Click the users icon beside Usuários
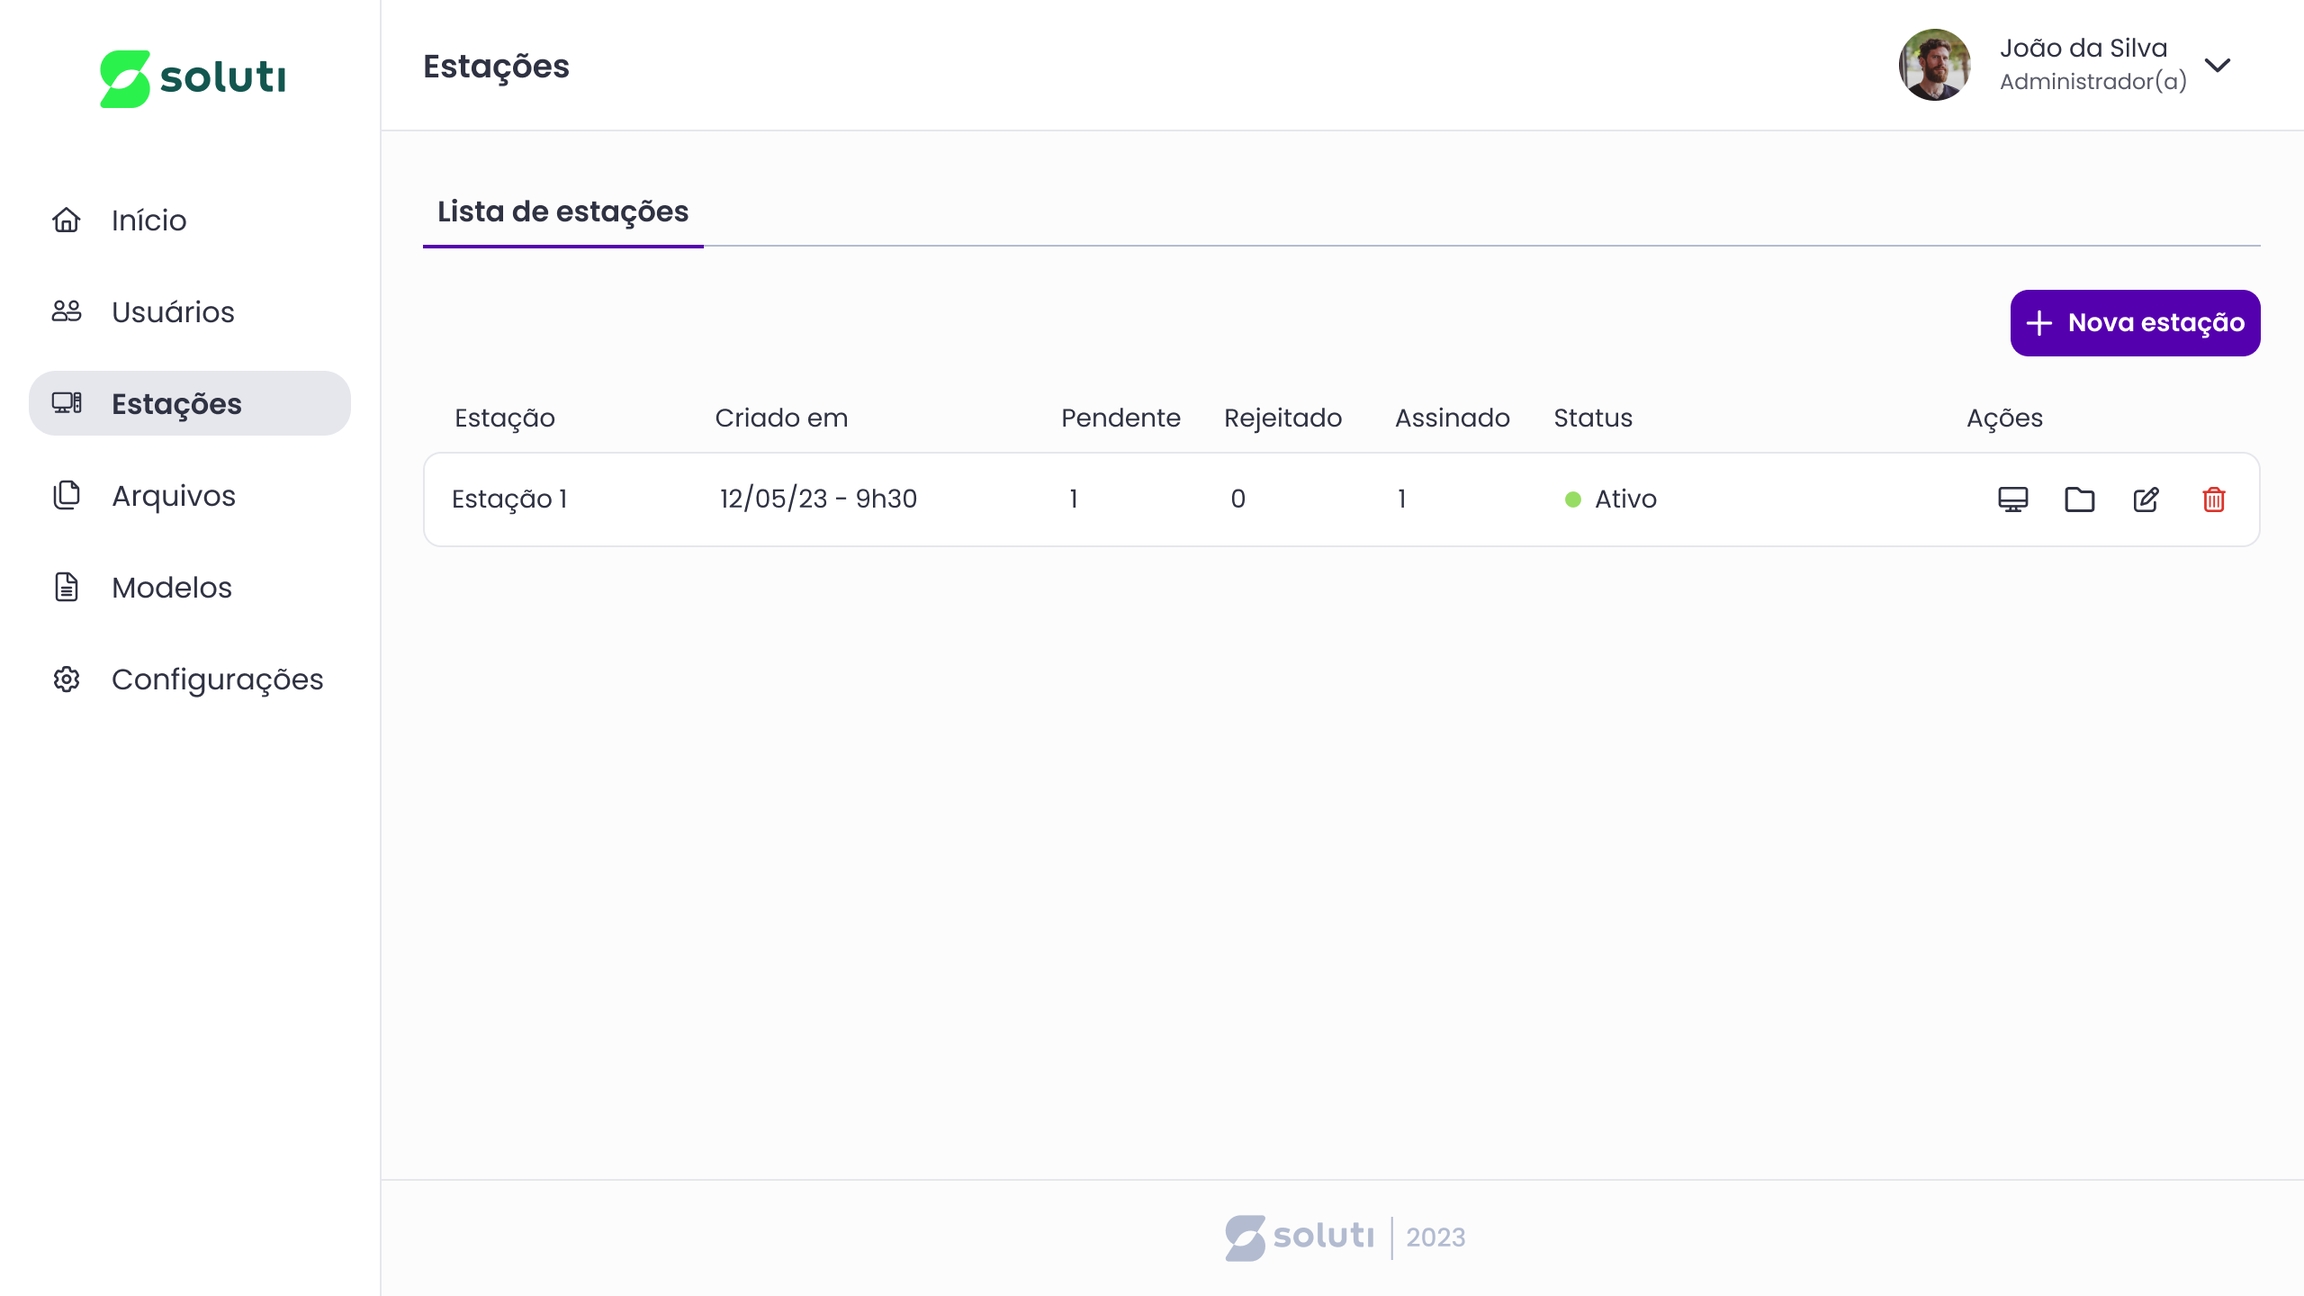Image resolution: width=2304 pixels, height=1296 pixels. click(x=66, y=312)
